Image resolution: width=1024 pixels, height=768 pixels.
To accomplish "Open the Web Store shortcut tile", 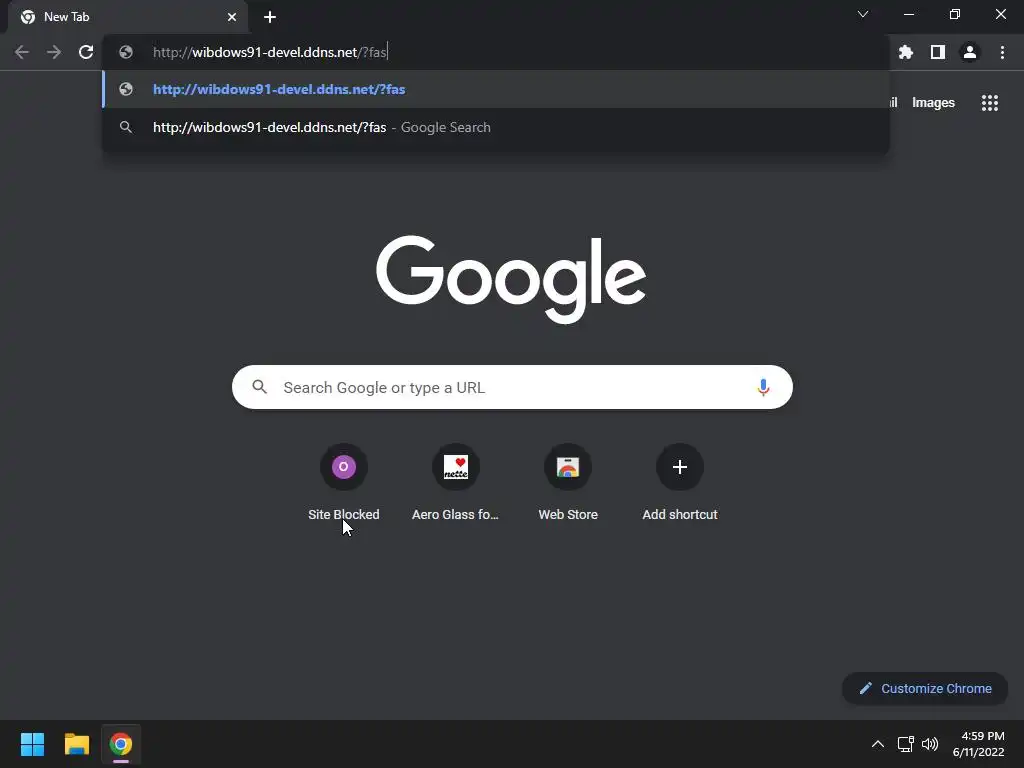I will coord(568,483).
